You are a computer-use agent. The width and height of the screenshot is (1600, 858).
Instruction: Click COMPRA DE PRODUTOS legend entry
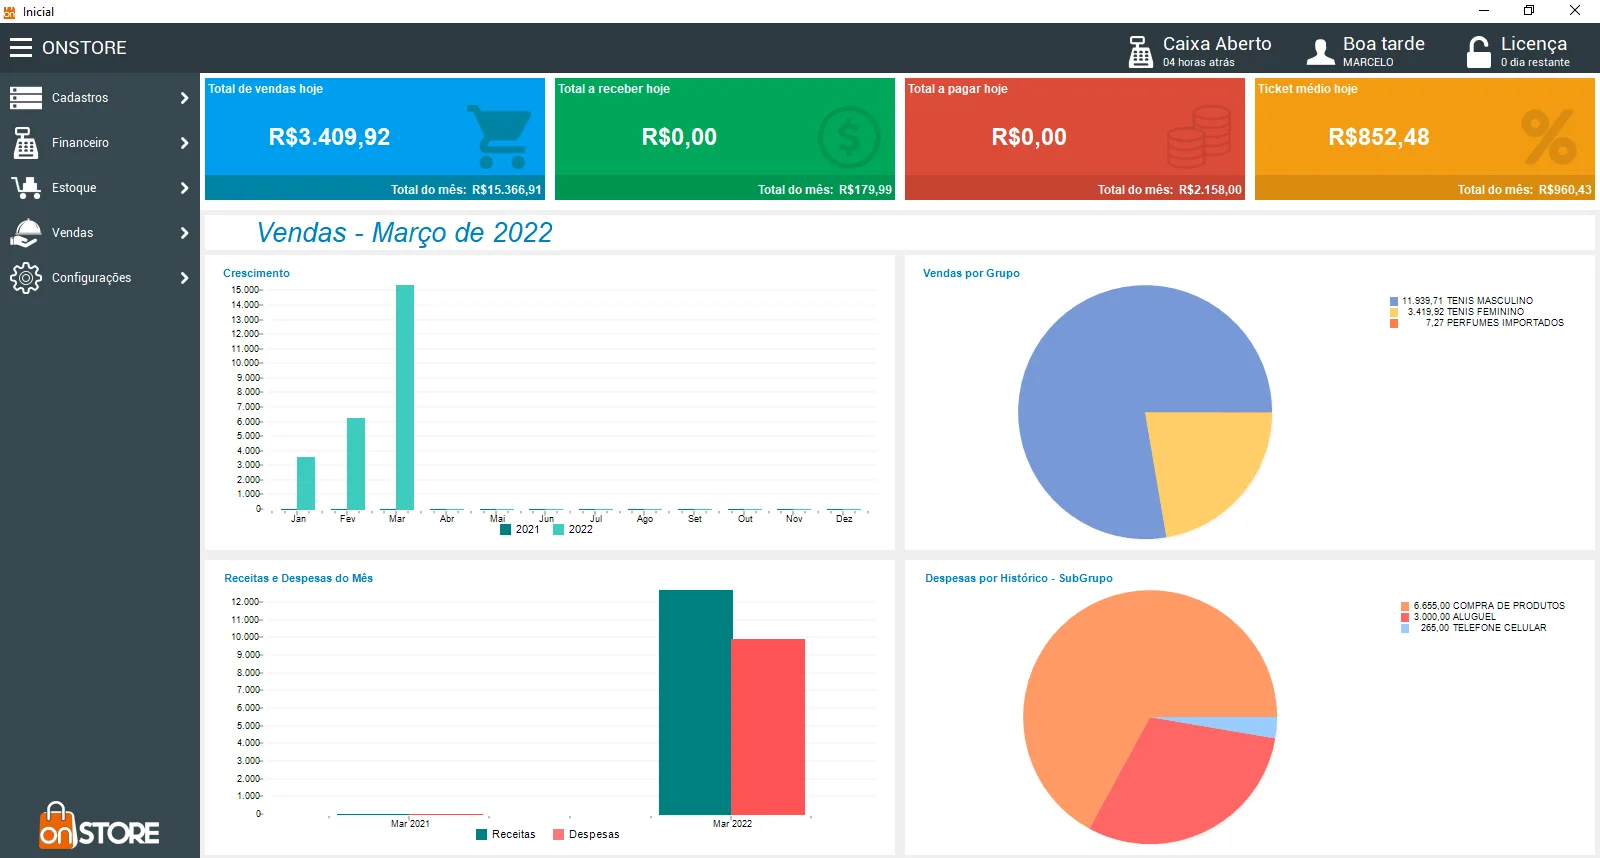[x=1483, y=606]
